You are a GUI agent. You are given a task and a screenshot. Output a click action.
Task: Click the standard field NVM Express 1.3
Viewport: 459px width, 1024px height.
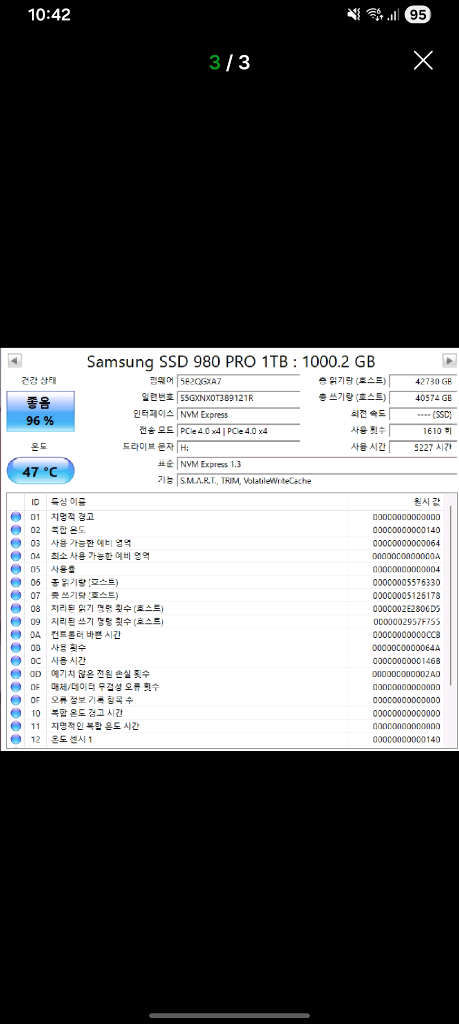[x=317, y=464]
